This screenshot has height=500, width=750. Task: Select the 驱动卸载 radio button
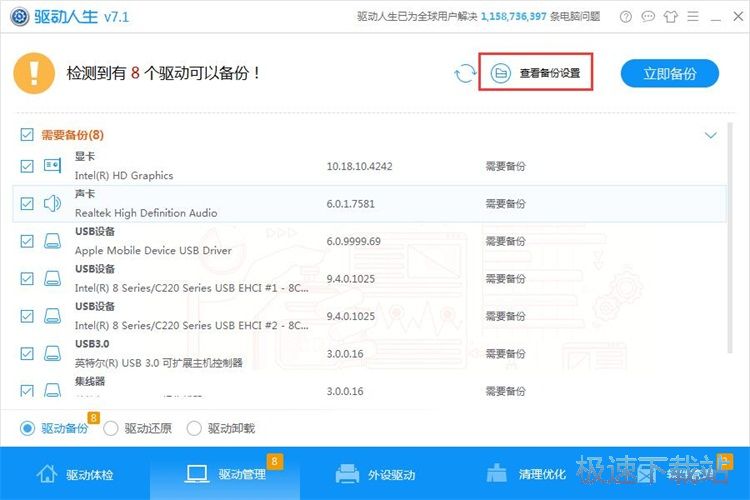coord(194,428)
